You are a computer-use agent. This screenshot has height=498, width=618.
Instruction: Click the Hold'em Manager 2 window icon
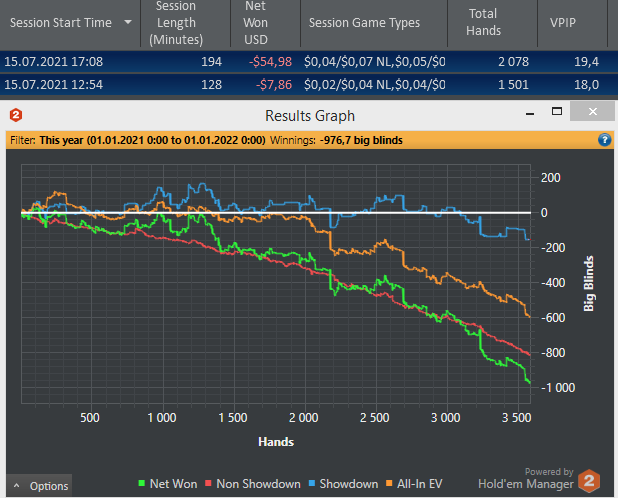[16, 115]
